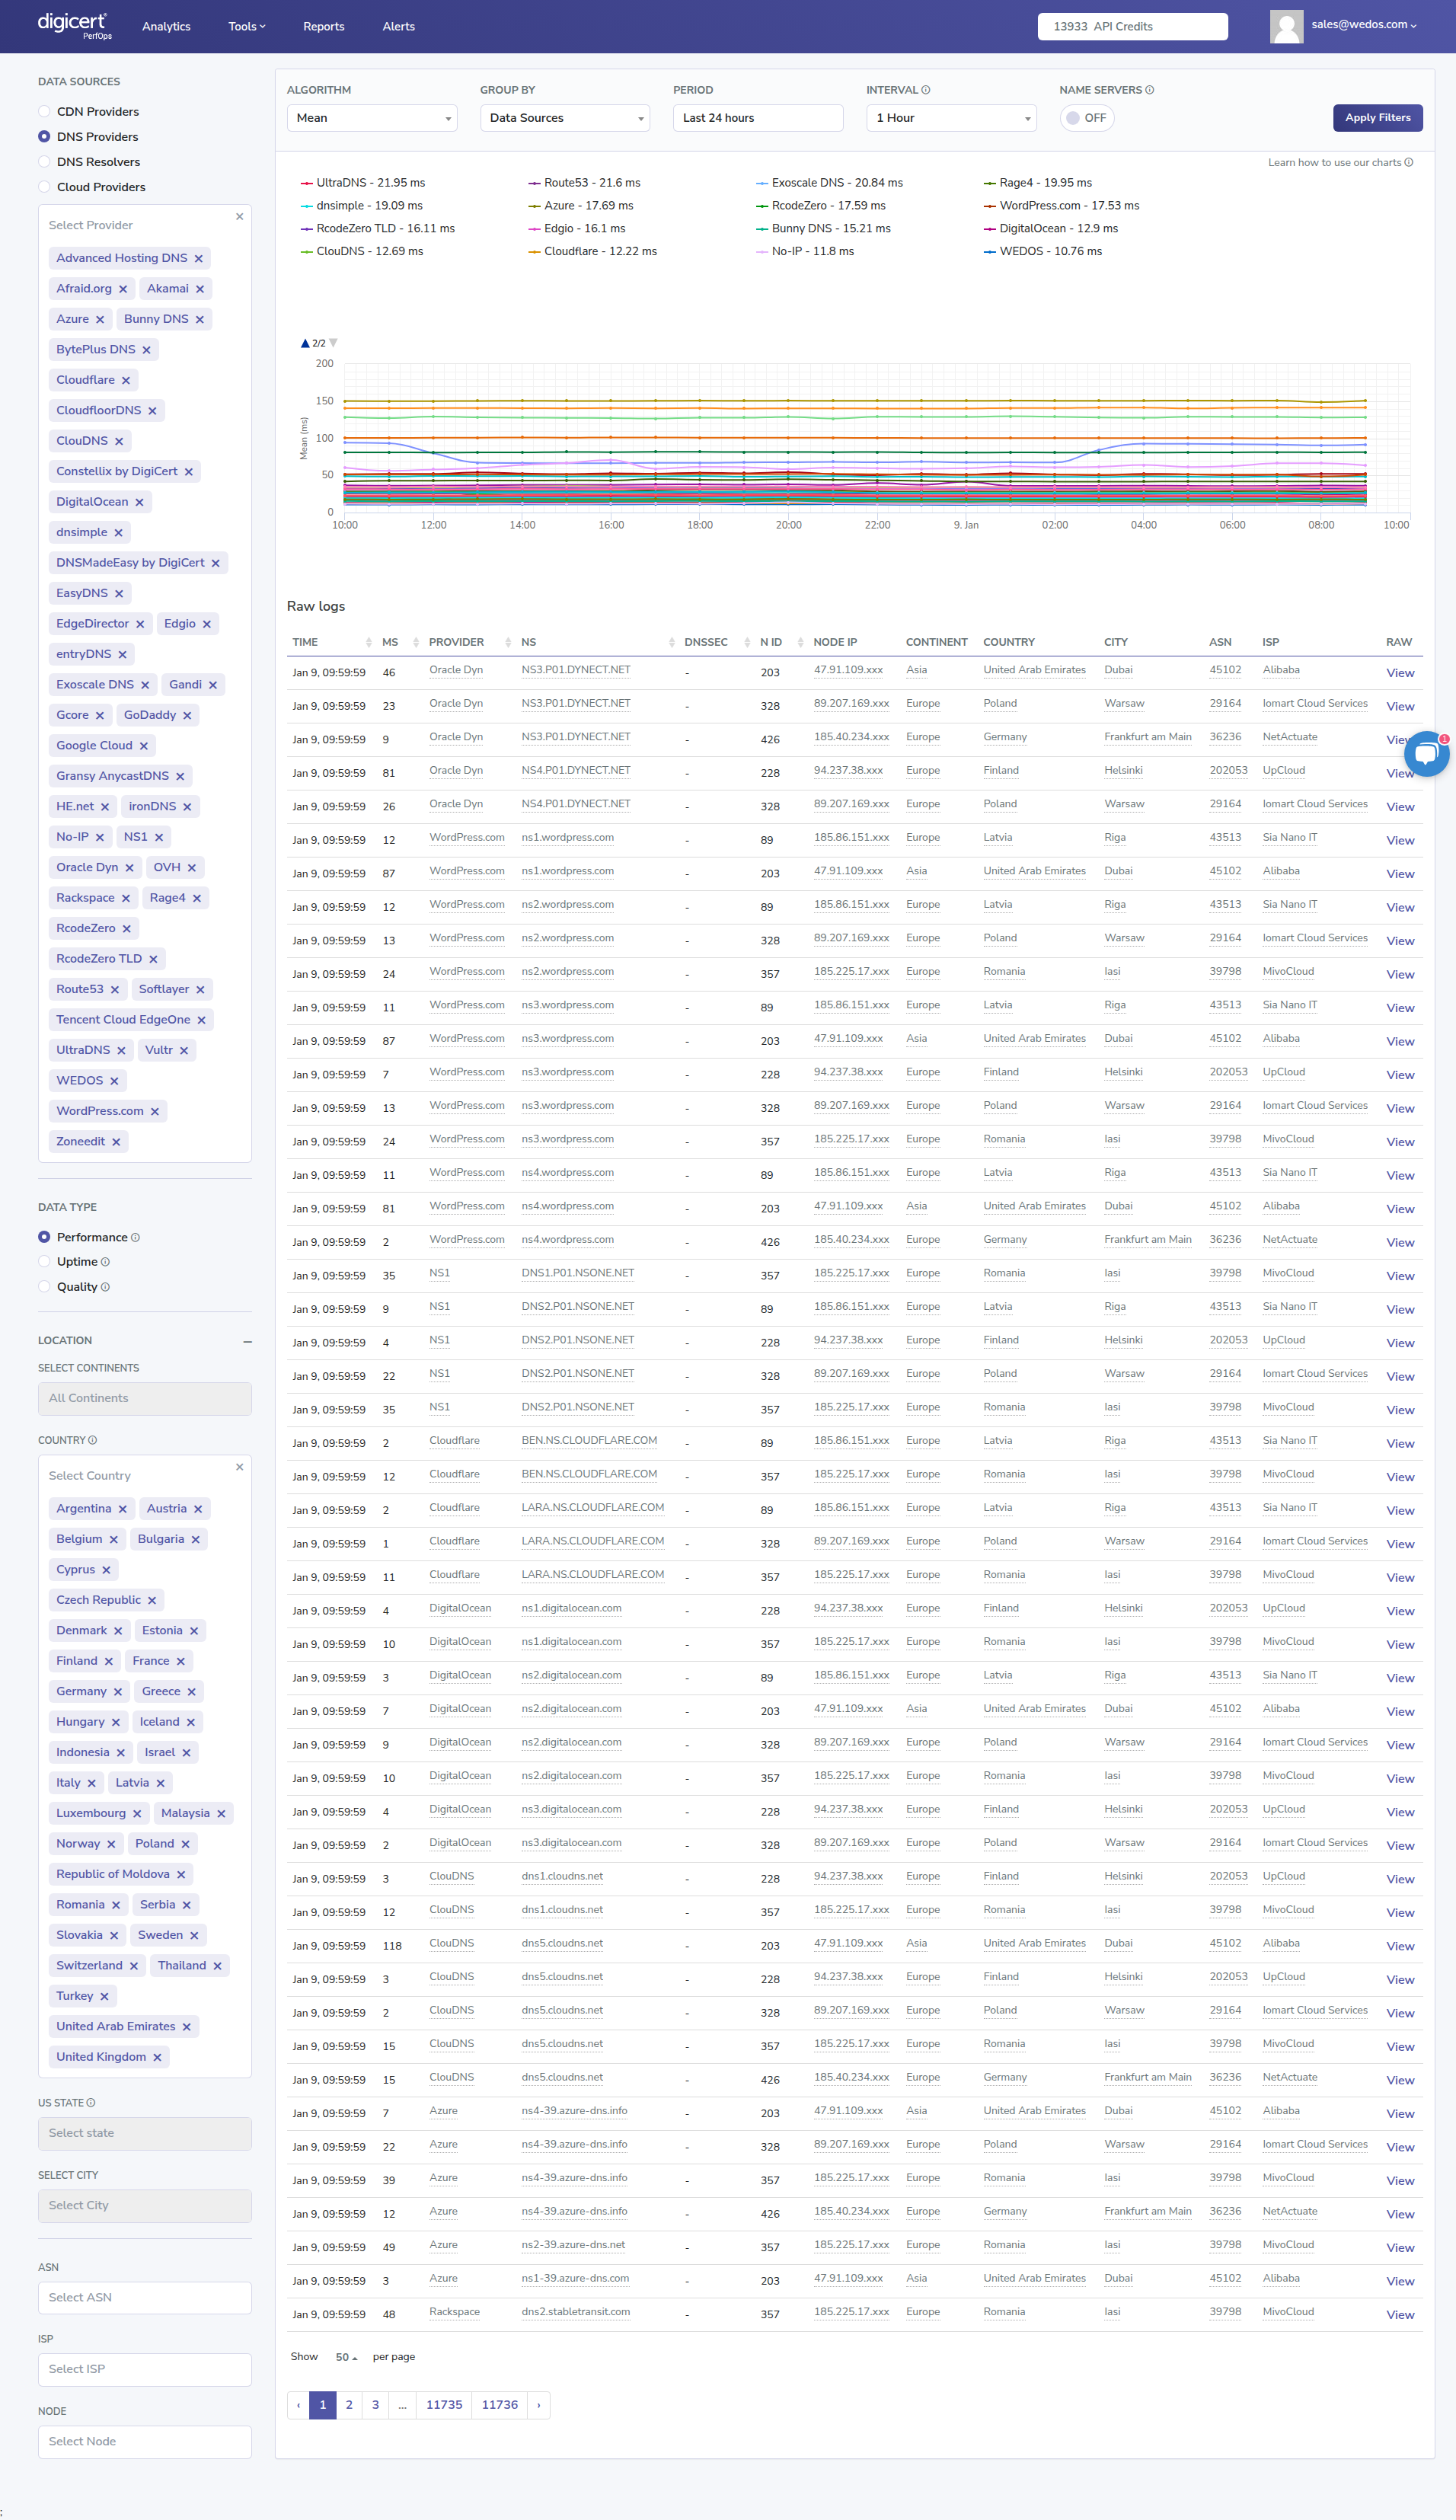Remove the Cloudflare provider tag
1456x2520 pixels.
(126, 380)
